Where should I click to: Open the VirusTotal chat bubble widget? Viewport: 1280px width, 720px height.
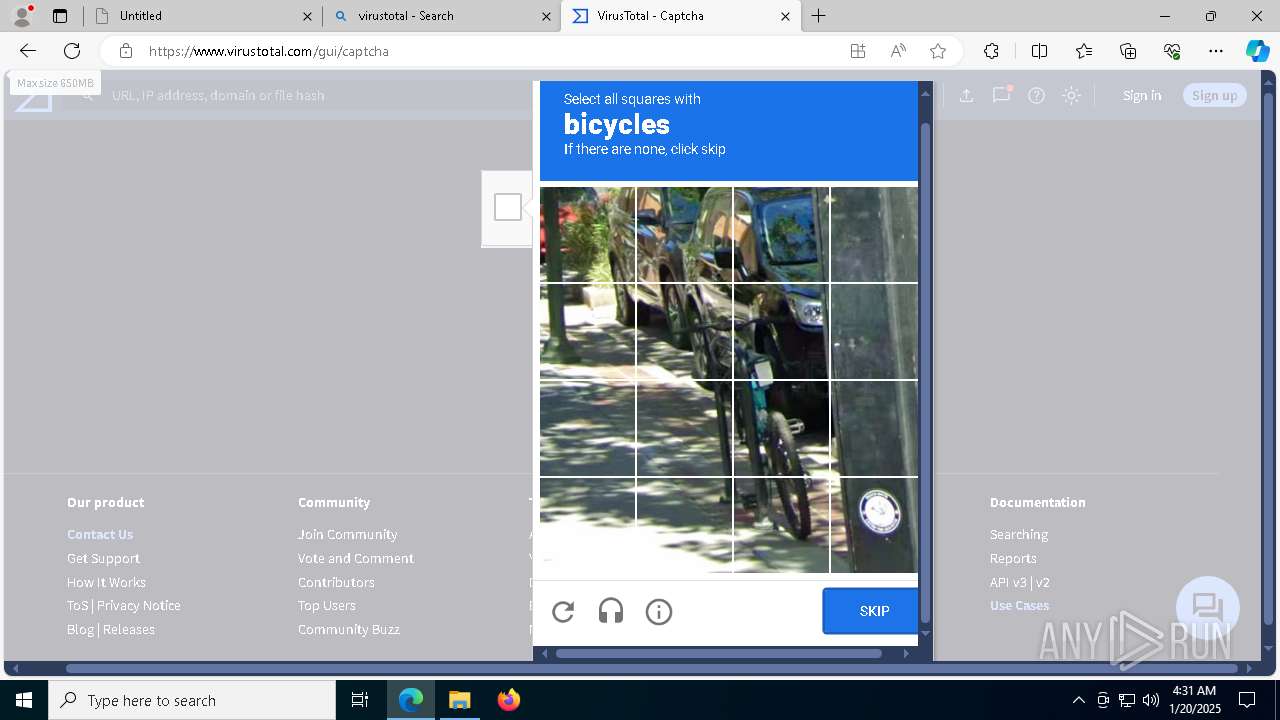(1208, 608)
